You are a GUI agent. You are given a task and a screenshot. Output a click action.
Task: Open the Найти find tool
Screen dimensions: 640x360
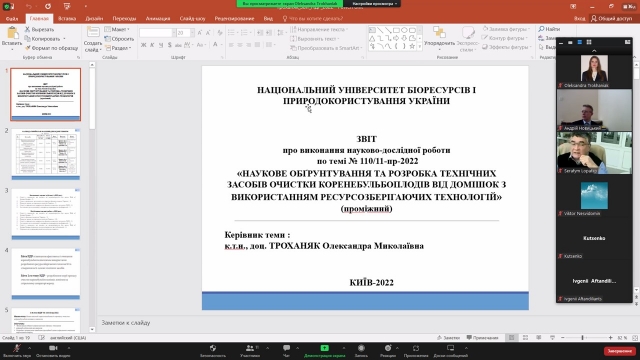(x=549, y=29)
